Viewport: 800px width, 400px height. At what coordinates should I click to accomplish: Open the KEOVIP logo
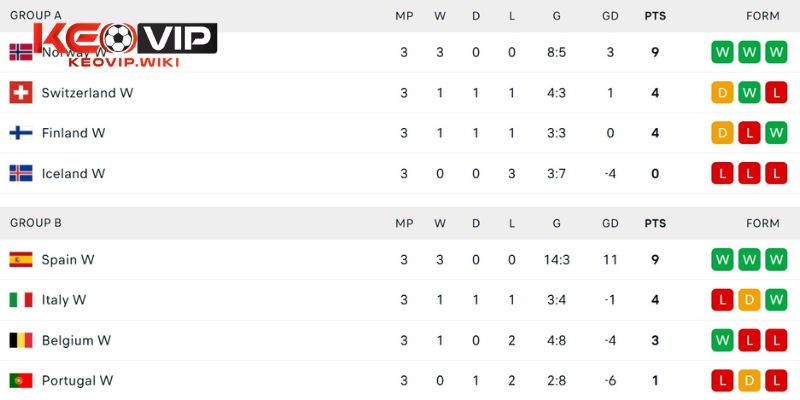point(124,43)
